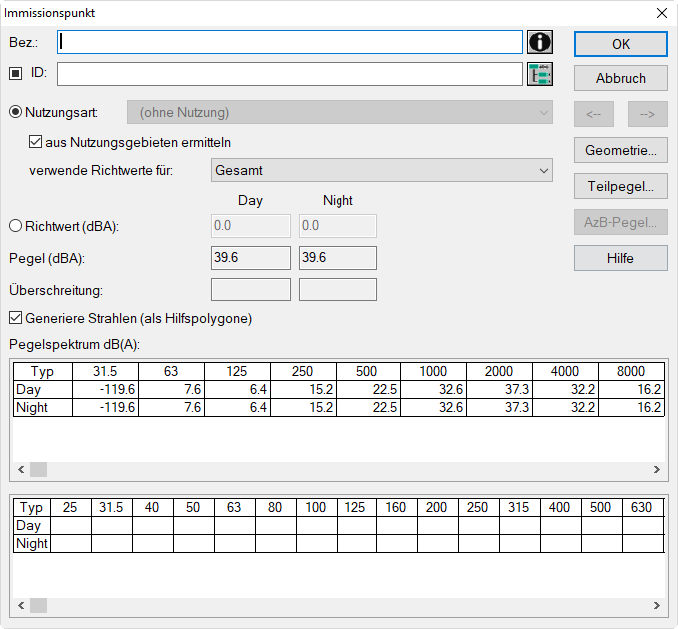Confirm with the OK button
Image resolution: width=678 pixels, height=629 pixels.
click(620, 44)
